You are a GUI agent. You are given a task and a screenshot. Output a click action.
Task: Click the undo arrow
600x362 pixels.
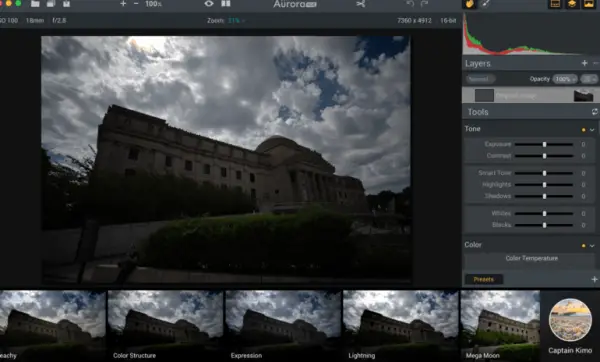point(410,3)
